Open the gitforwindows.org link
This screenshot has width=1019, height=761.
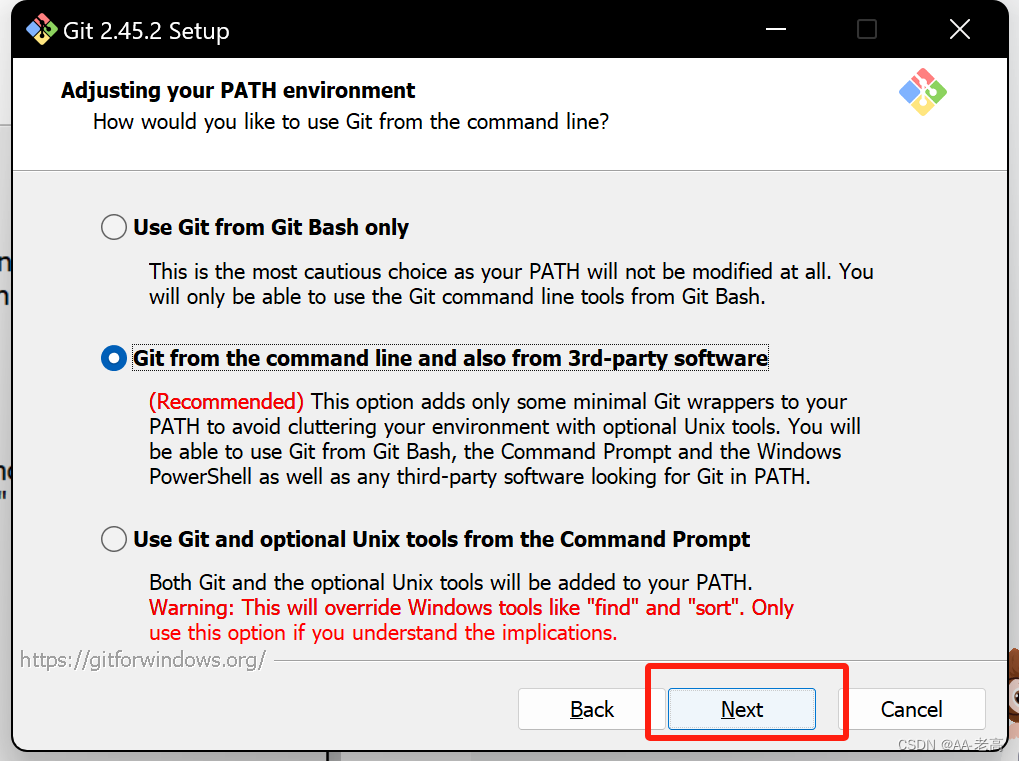click(x=143, y=660)
